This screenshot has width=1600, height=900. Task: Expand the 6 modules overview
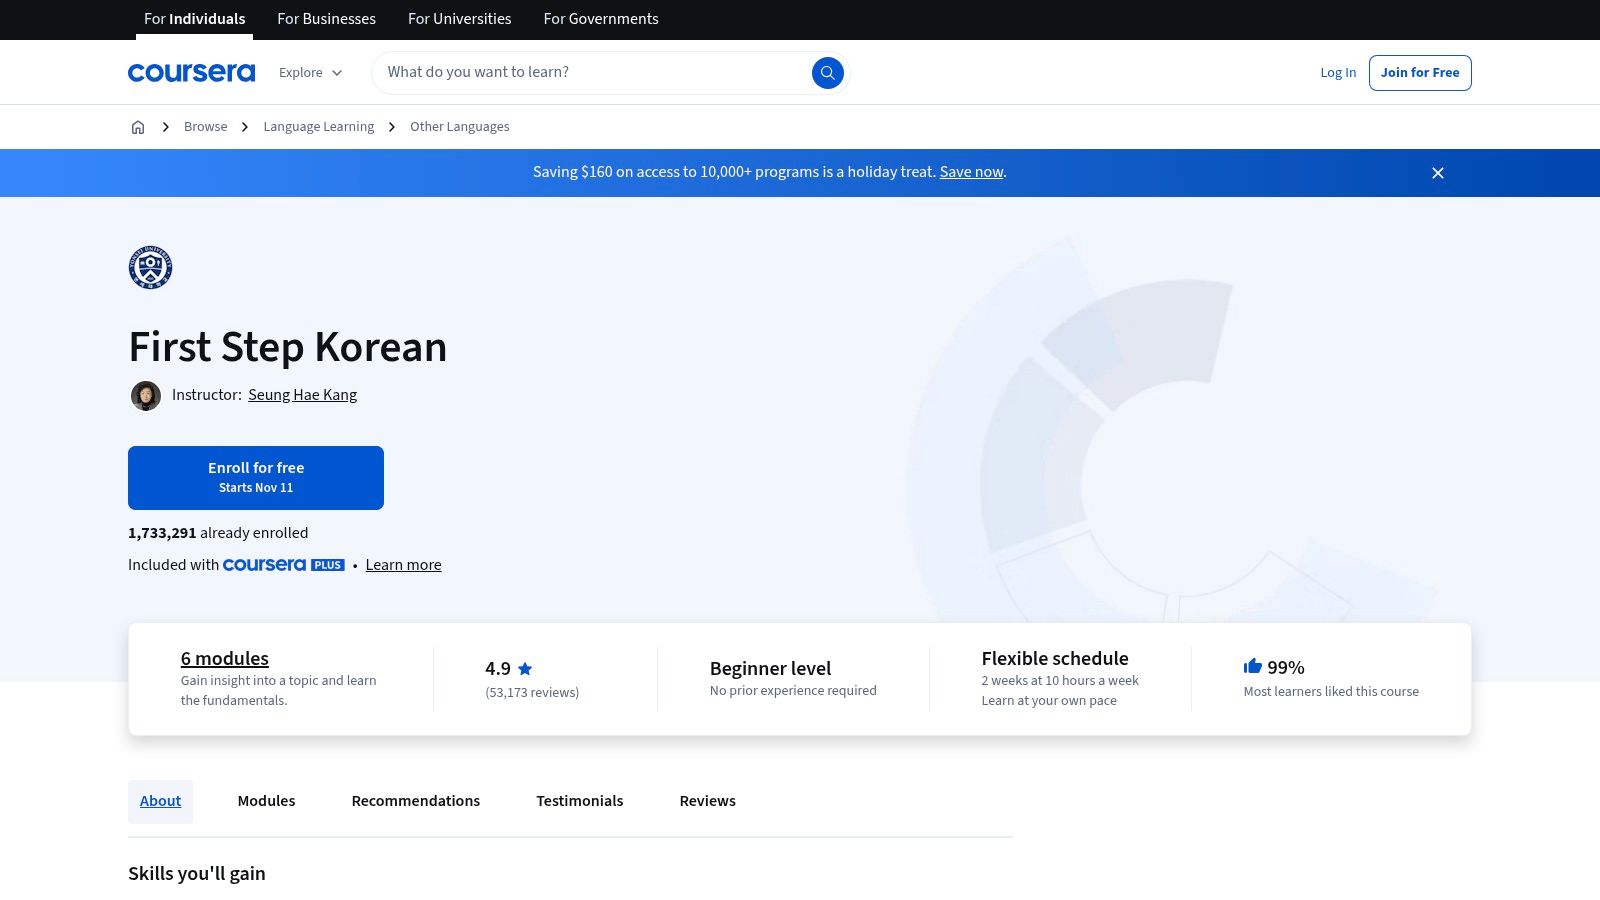224,658
